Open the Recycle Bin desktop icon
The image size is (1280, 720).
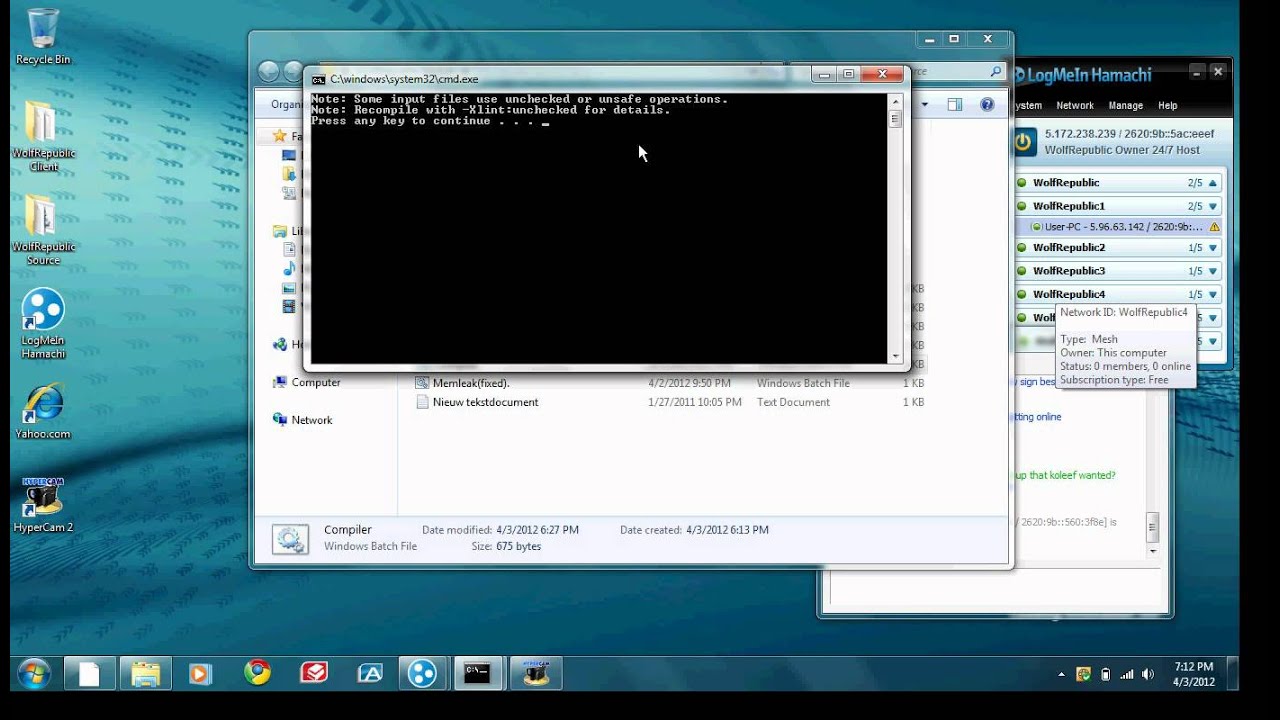click(x=43, y=36)
